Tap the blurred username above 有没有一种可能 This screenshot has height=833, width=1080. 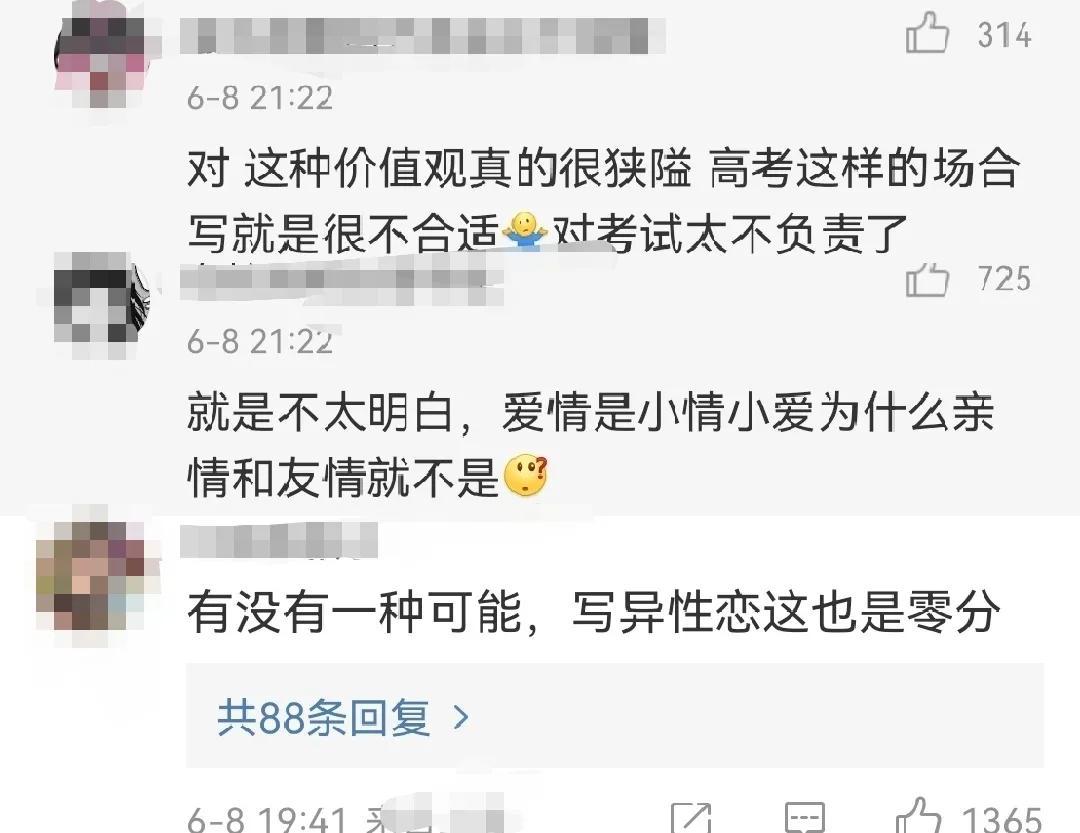[x=279, y=540]
